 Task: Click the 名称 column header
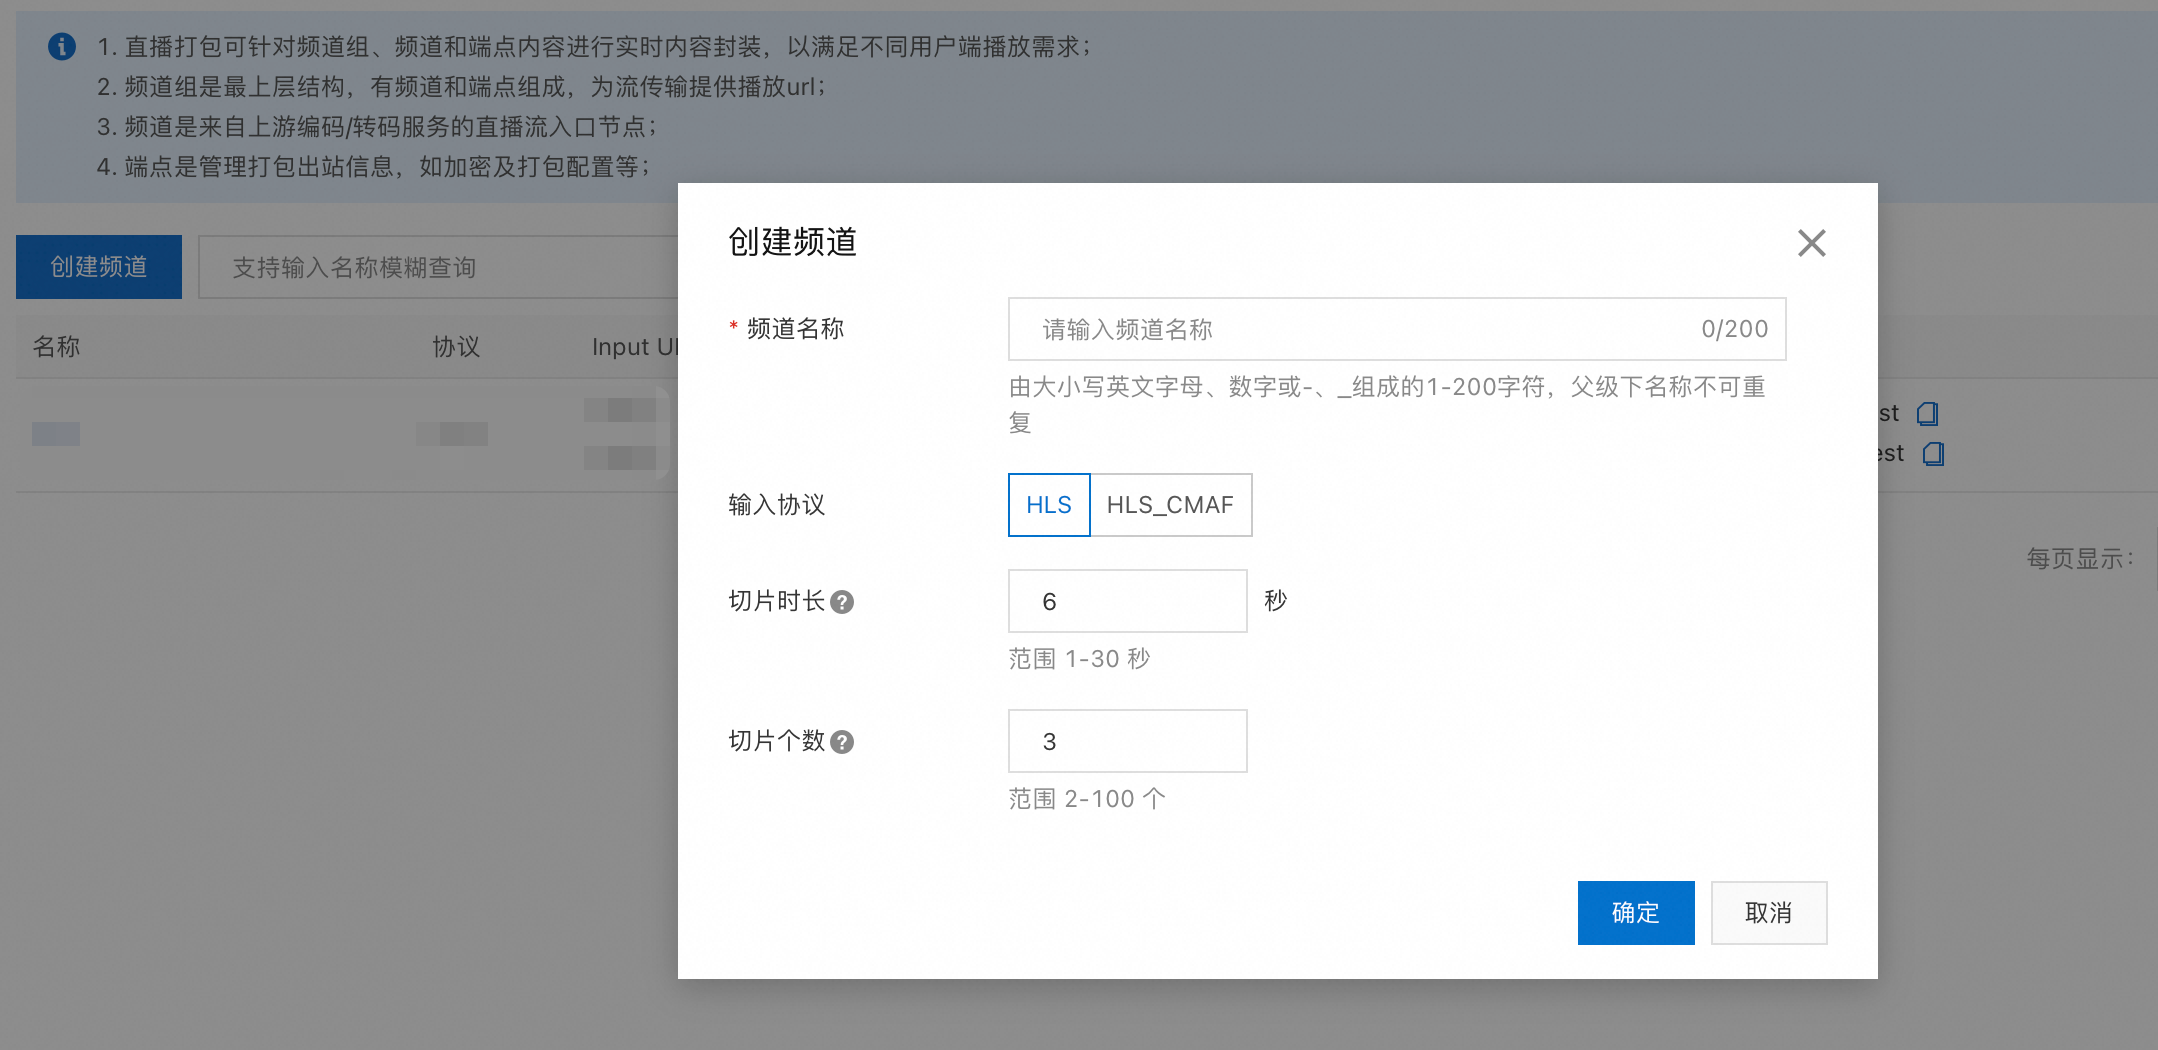(x=56, y=347)
